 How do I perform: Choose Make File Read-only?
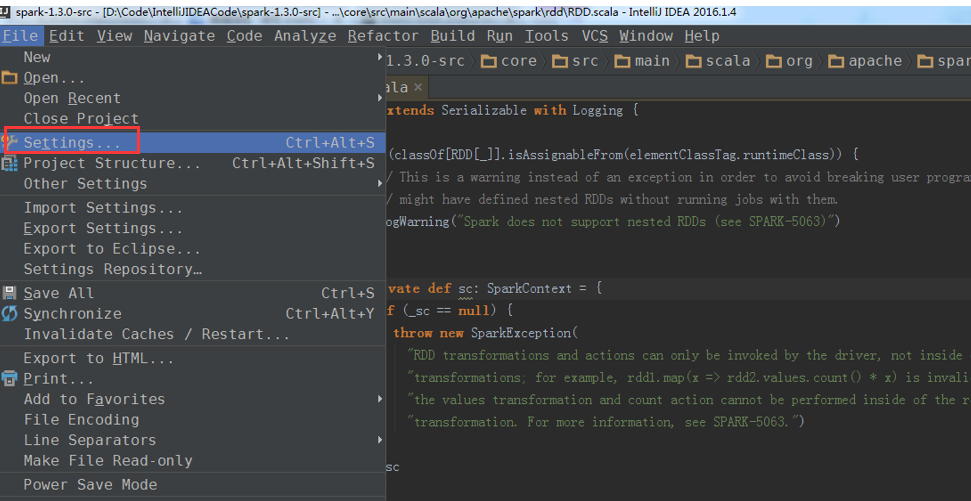coord(193,461)
